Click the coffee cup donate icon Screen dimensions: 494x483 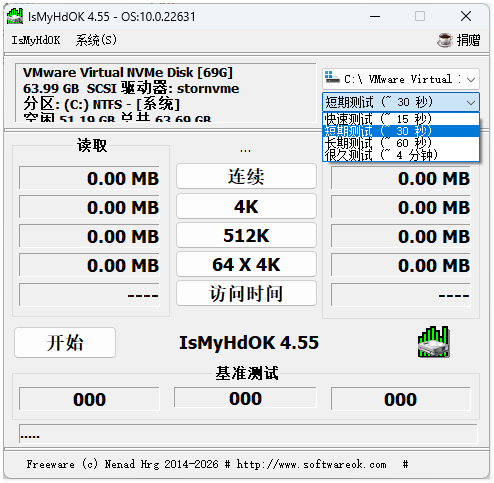(x=445, y=40)
